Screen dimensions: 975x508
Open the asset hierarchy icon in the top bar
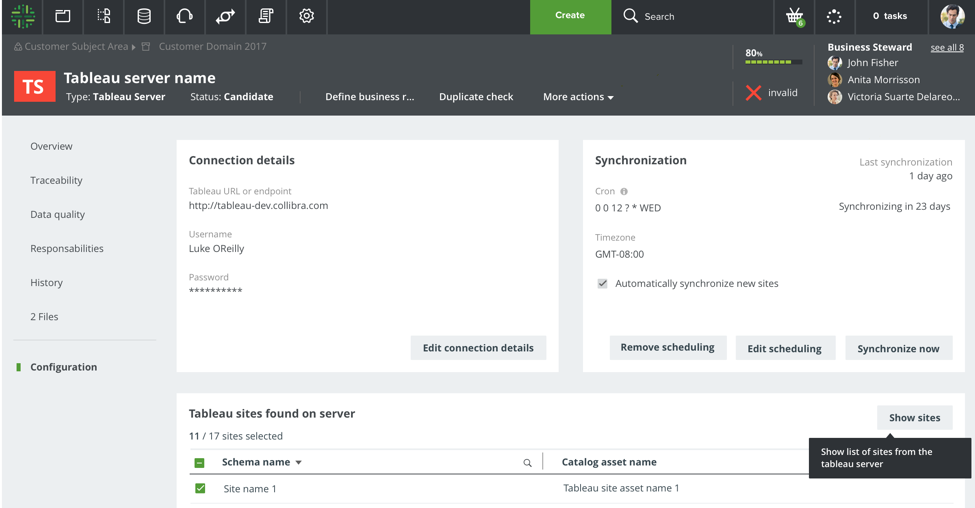click(104, 16)
